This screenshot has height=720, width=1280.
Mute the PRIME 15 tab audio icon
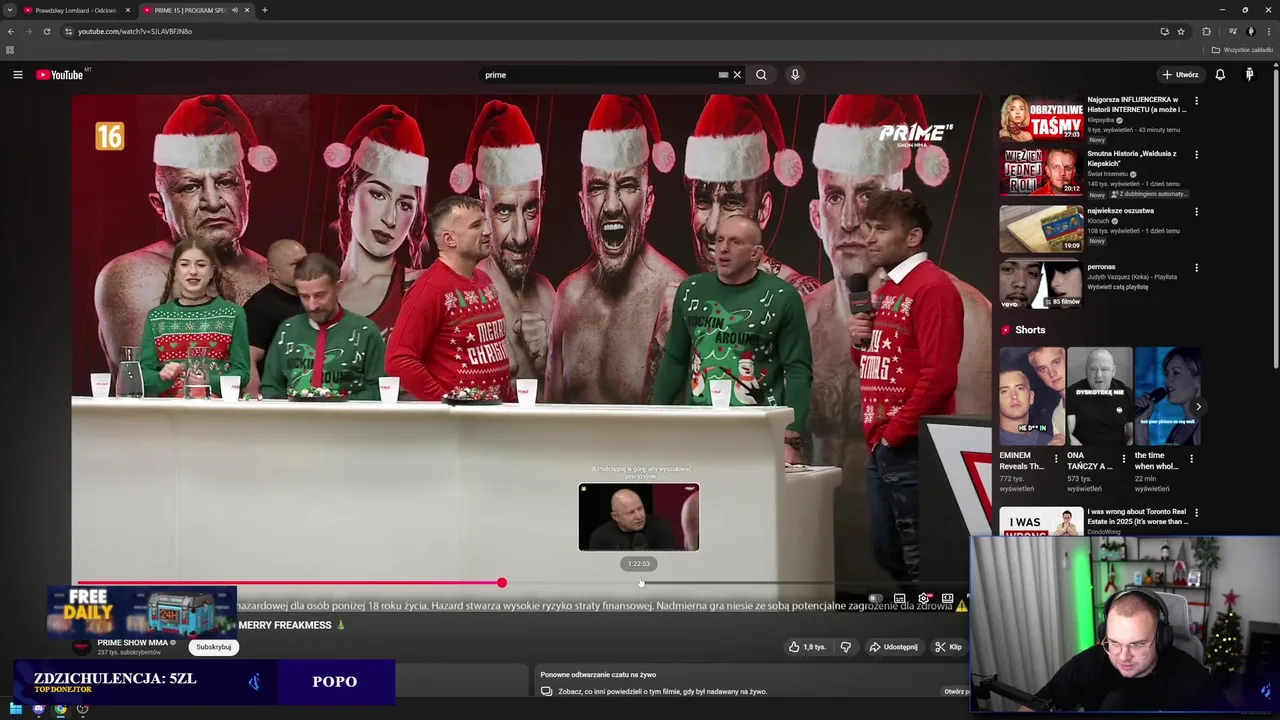click(x=235, y=10)
